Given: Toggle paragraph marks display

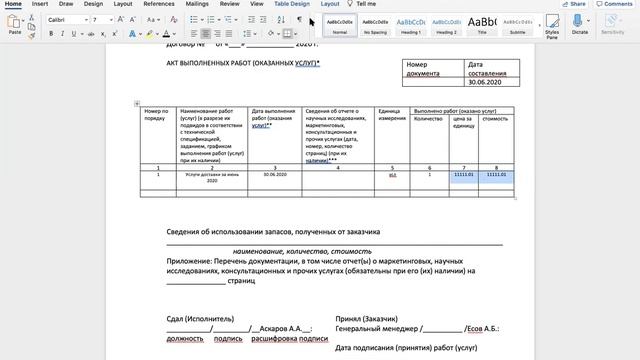Looking at the screenshot, I should pos(299,20).
